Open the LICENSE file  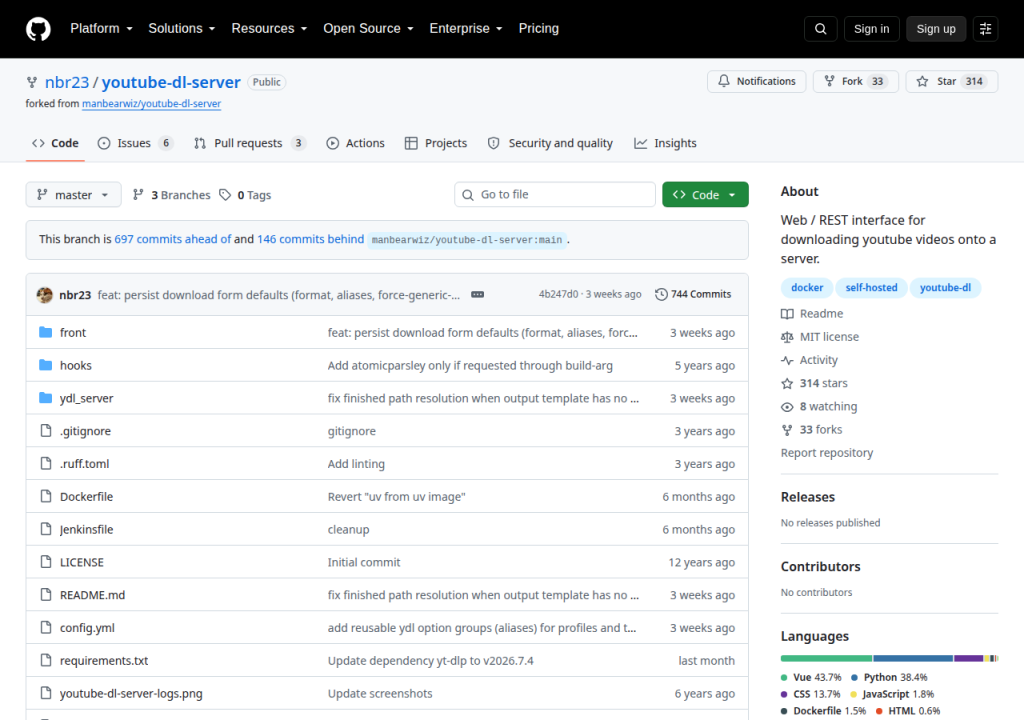(82, 562)
